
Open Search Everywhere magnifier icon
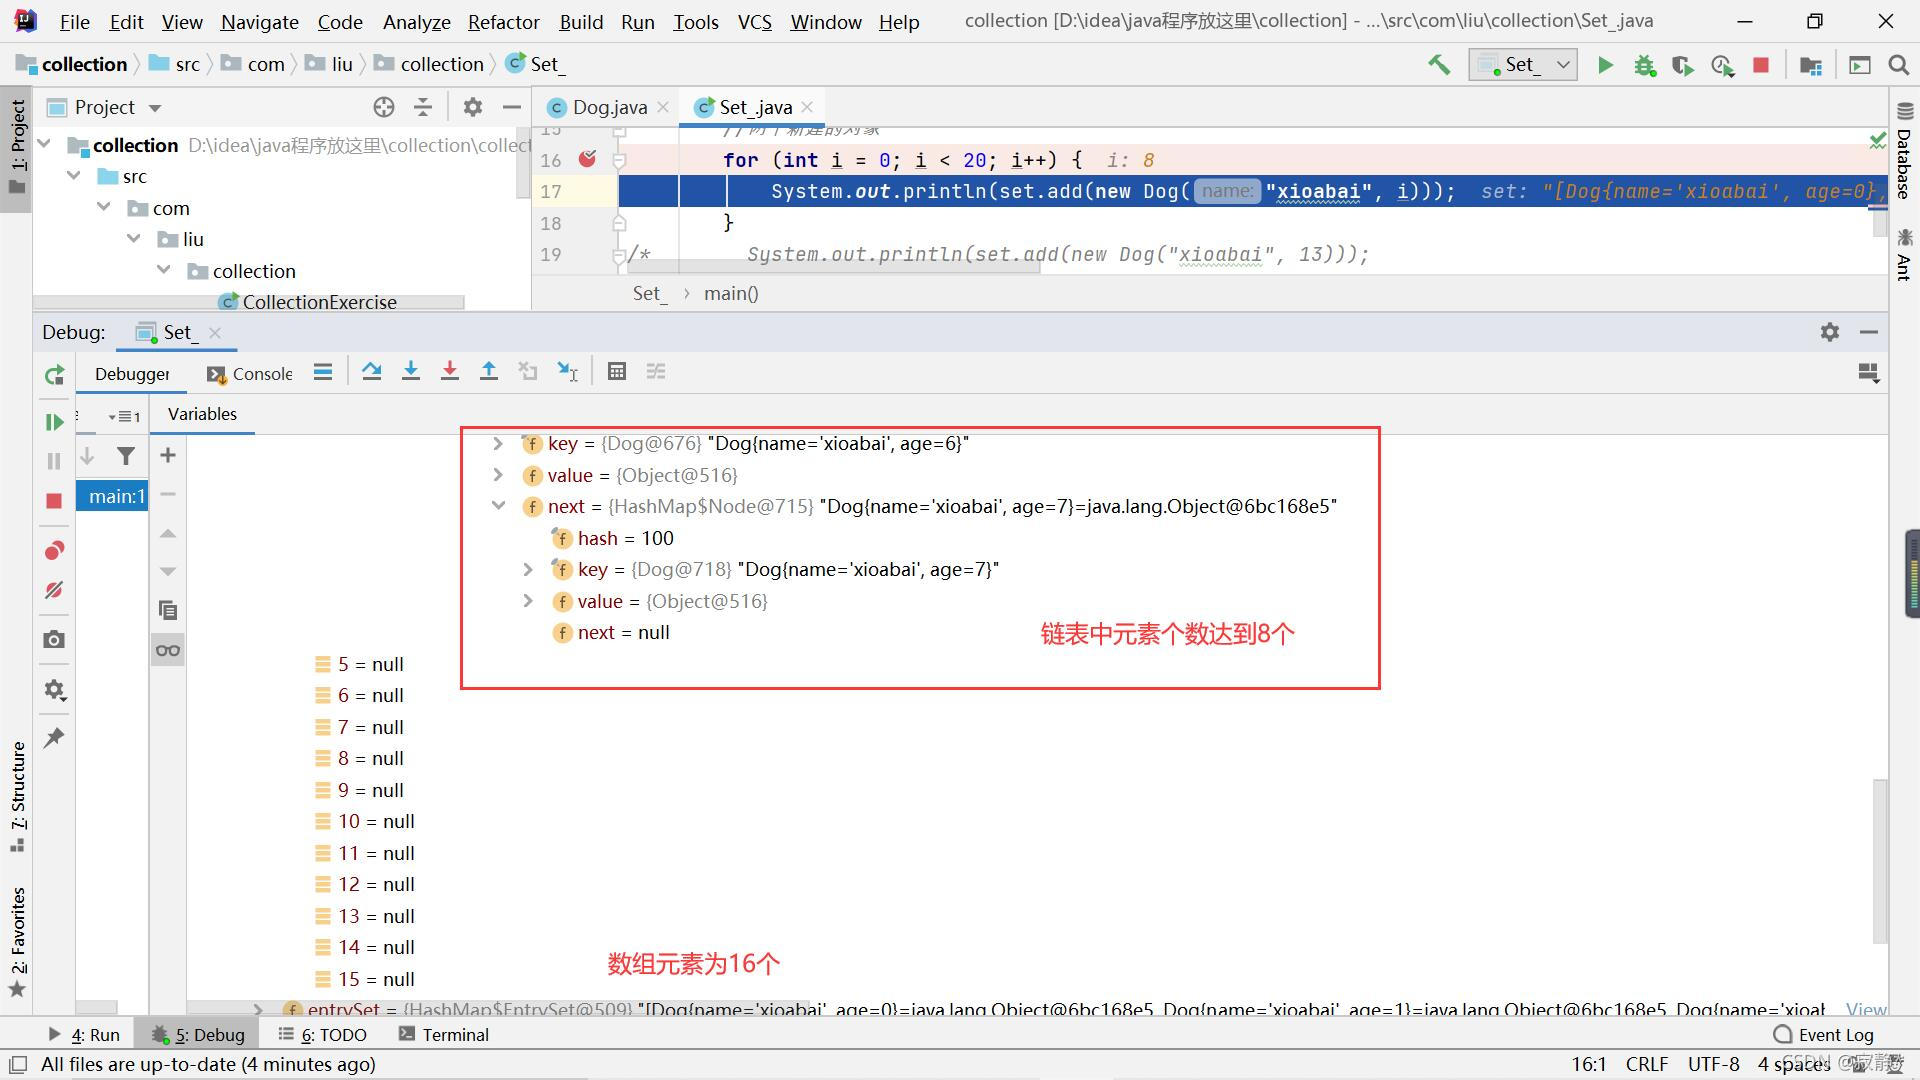tap(1898, 65)
